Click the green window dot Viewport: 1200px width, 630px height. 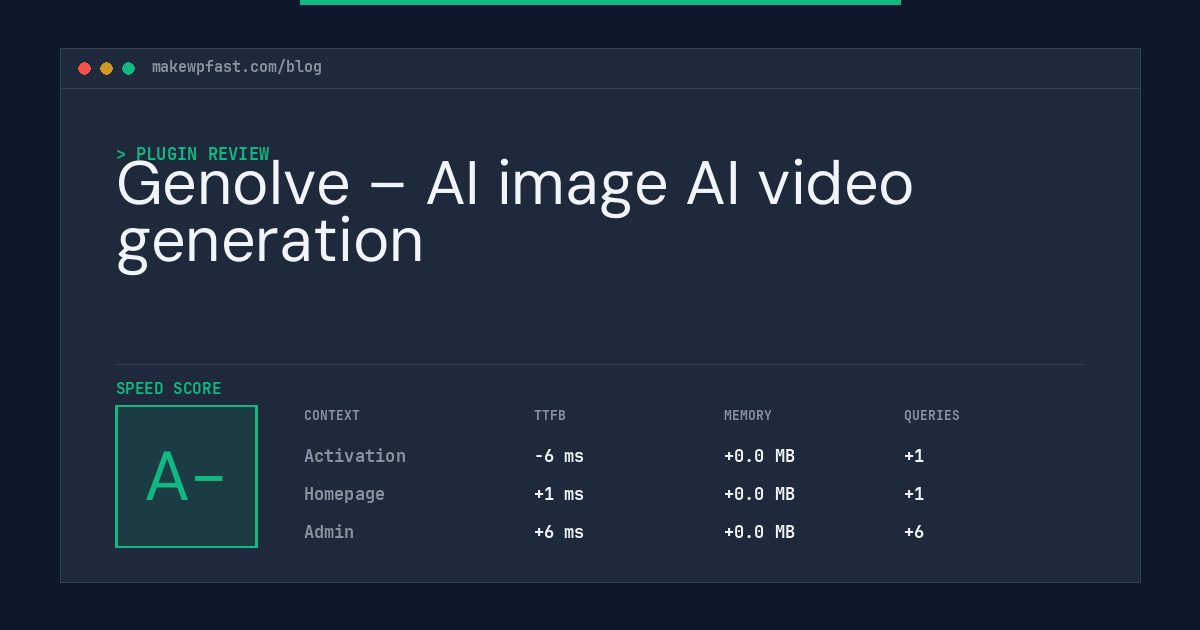[x=128, y=68]
